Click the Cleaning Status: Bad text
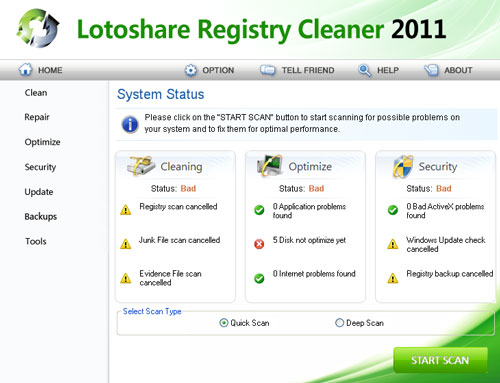The height and width of the screenshot is (383, 500). [173, 189]
